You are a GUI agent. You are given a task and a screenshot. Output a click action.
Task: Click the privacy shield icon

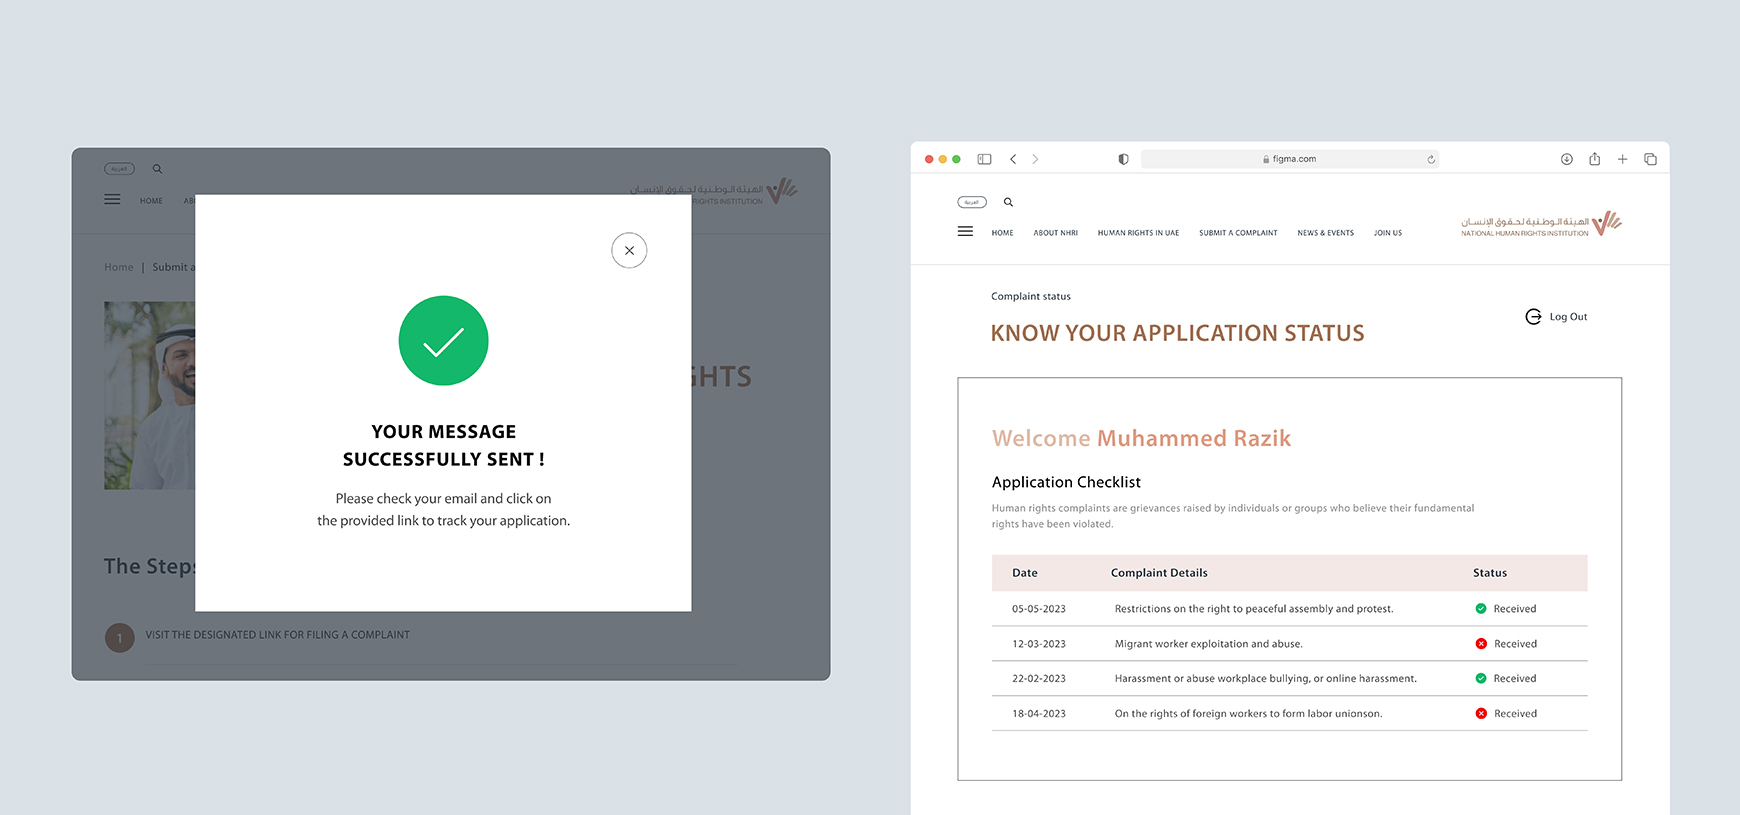click(1123, 159)
